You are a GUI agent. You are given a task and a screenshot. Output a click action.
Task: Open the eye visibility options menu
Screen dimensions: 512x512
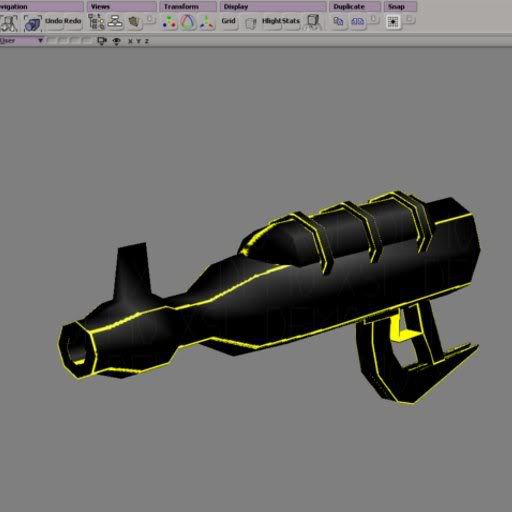tap(116, 41)
